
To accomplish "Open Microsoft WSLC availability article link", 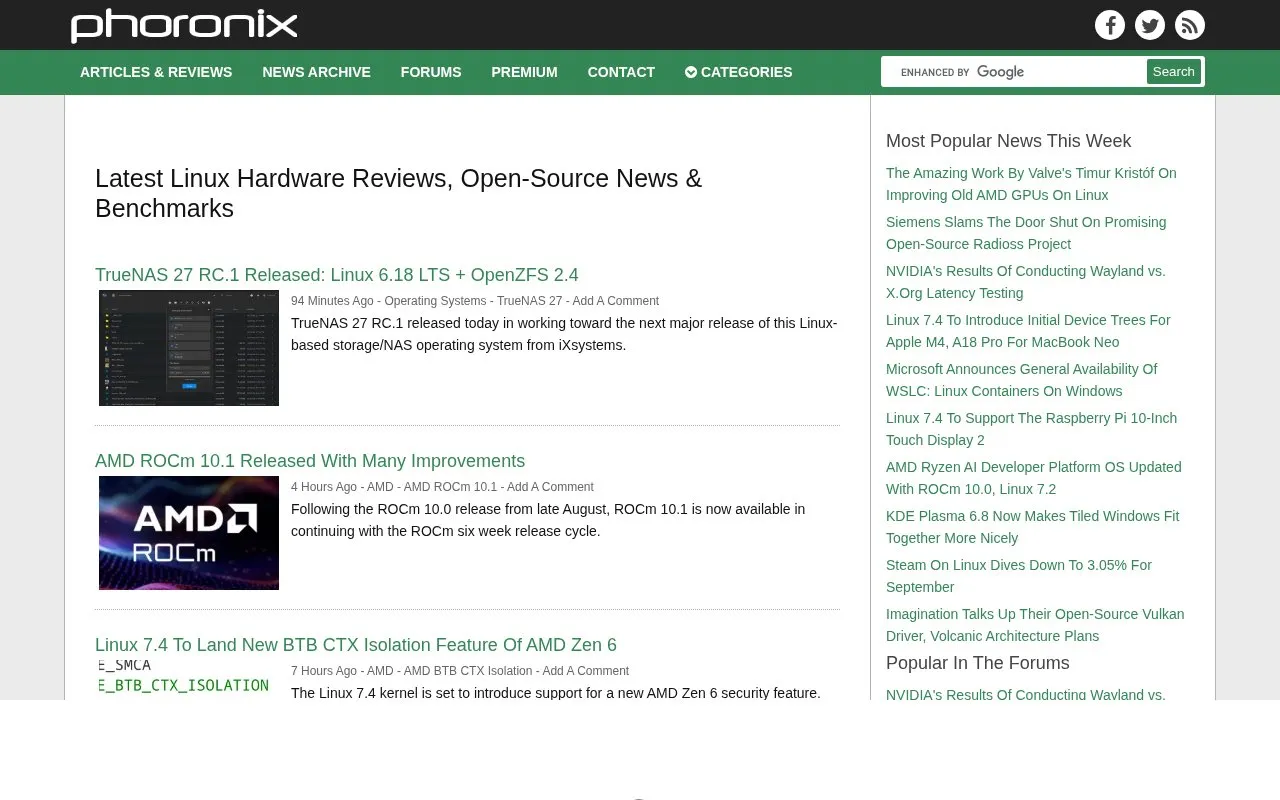I will [1022, 380].
